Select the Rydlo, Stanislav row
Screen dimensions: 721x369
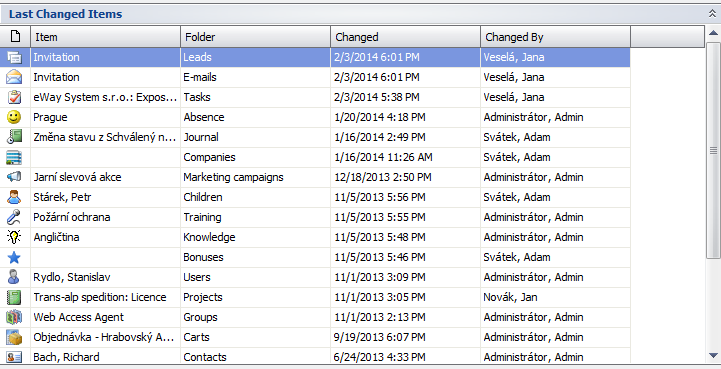315,277
